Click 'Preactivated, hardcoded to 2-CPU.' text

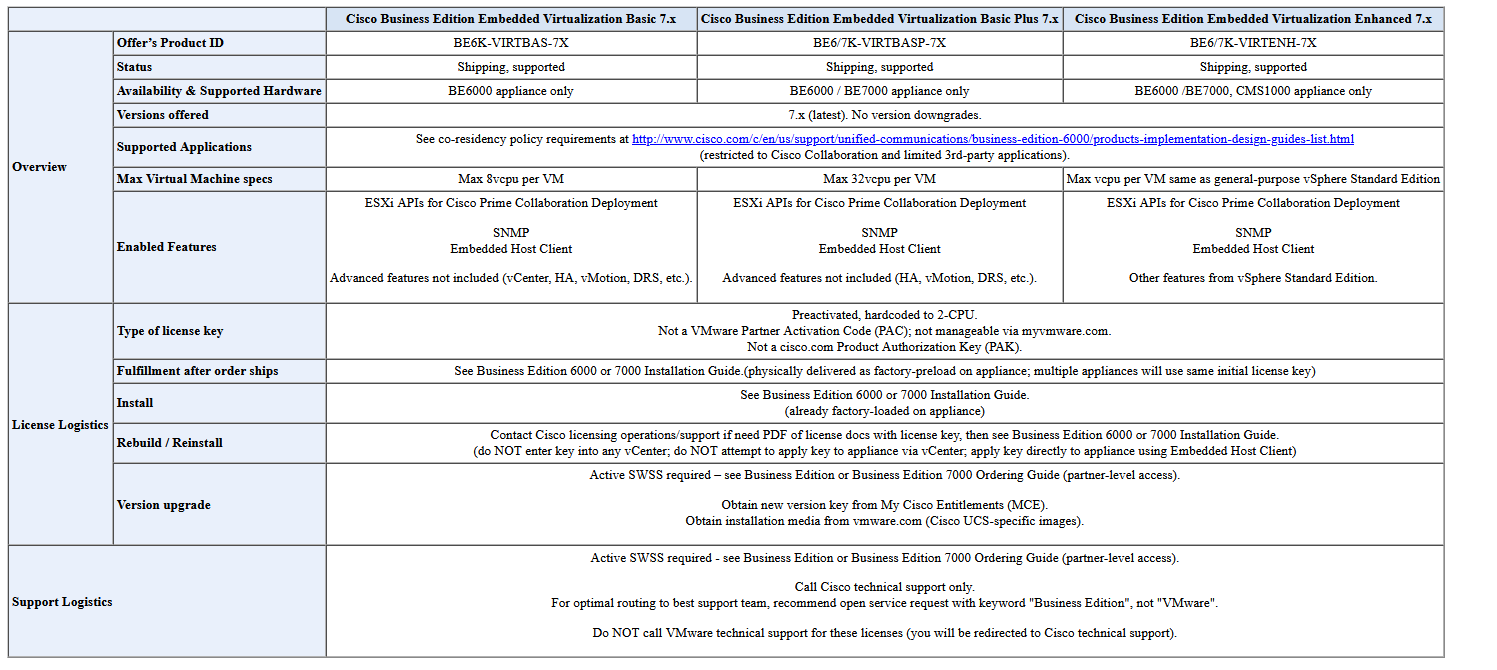(885, 315)
